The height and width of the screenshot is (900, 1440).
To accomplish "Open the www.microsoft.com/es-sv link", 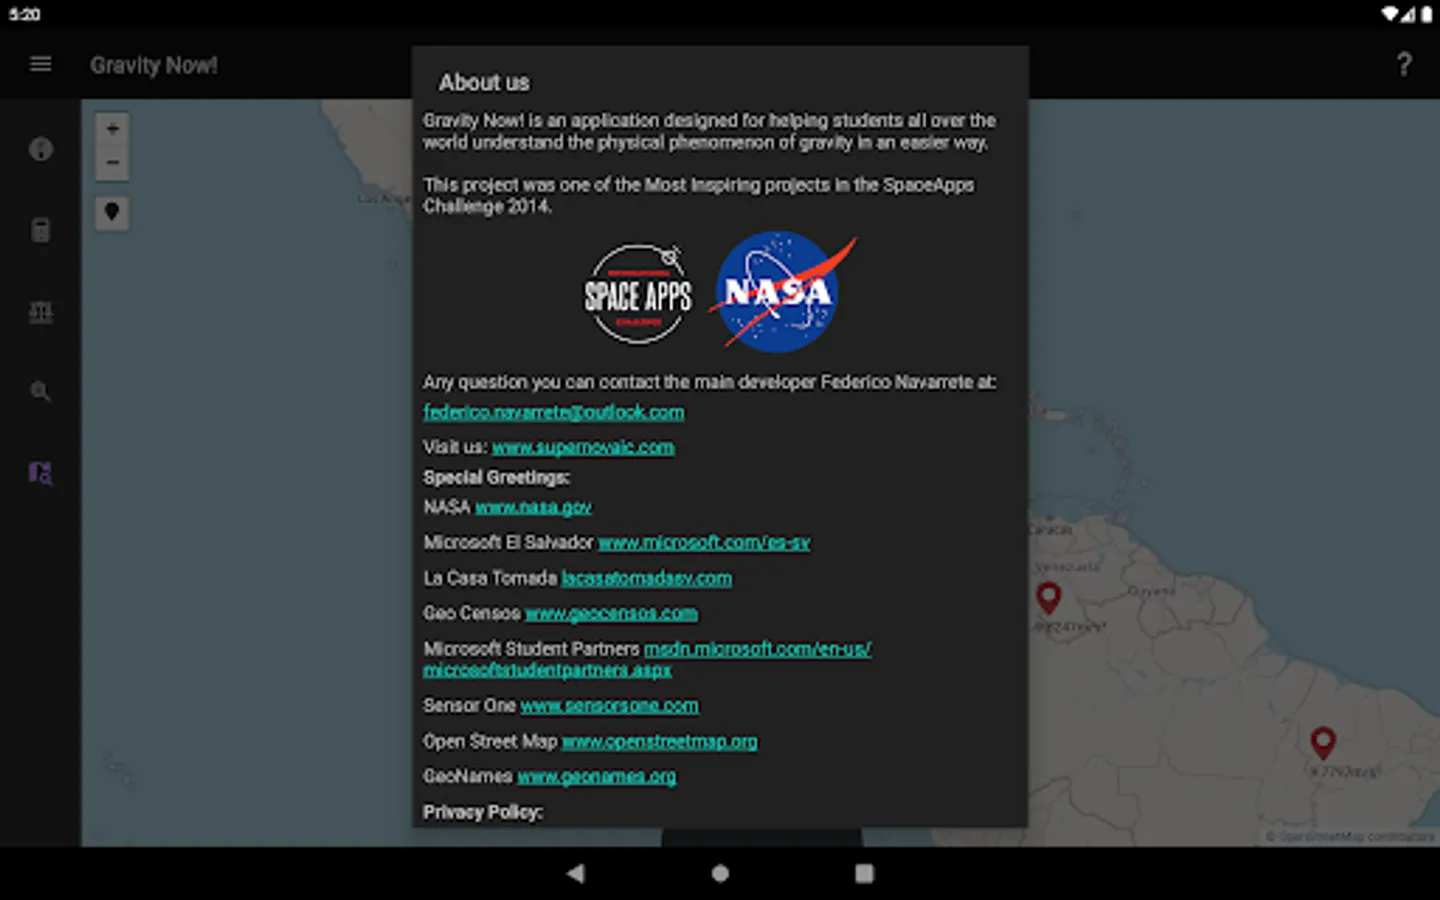I will coord(704,542).
